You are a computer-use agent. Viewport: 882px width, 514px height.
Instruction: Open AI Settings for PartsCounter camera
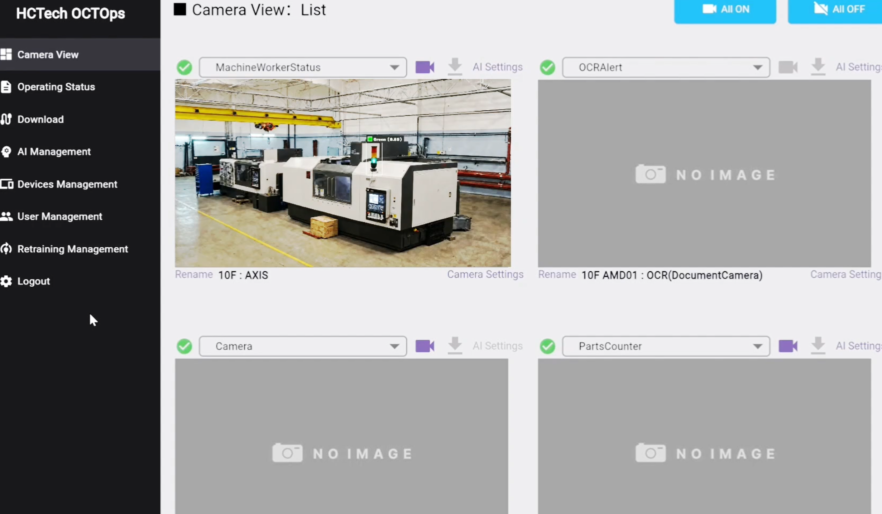[858, 346]
